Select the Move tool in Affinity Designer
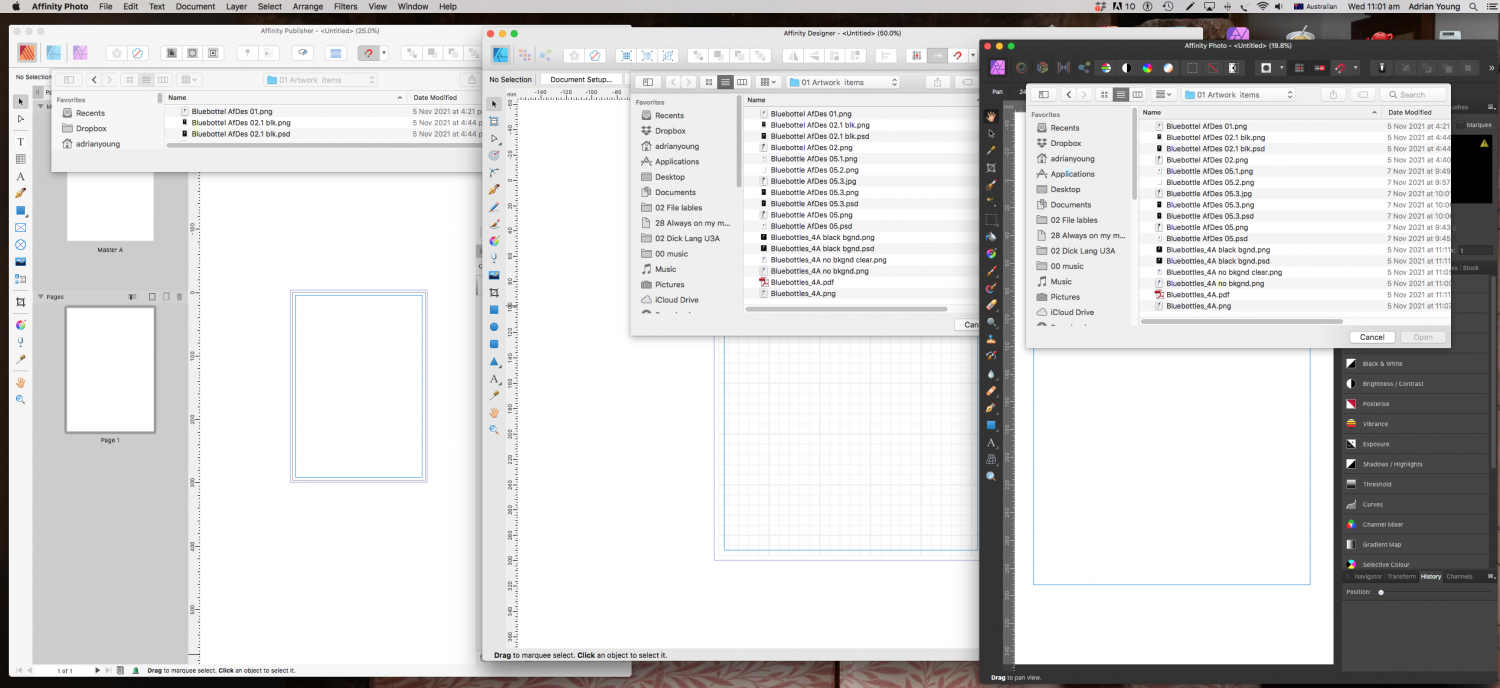Viewport: 1500px width, 688px height. point(495,103)
